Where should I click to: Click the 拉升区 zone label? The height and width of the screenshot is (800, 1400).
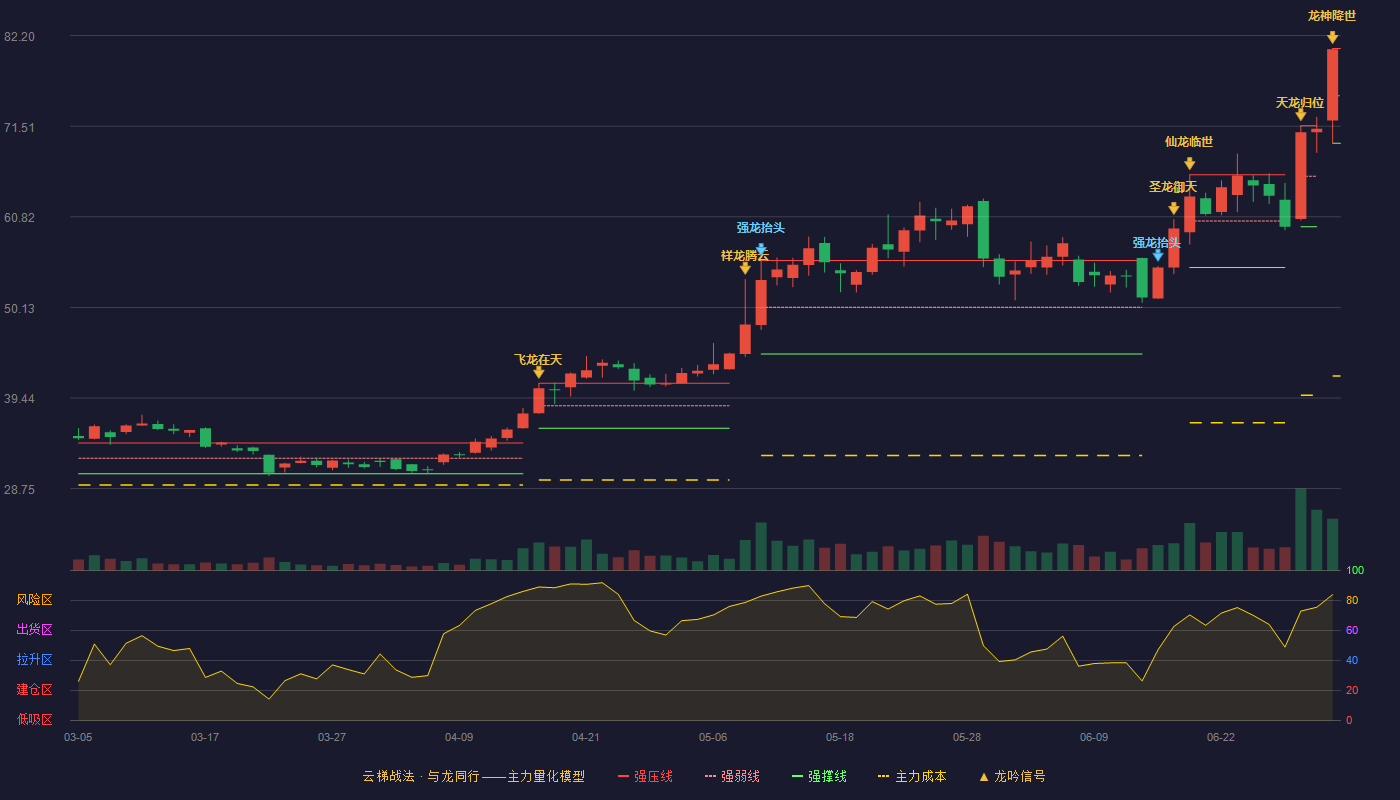[x=34, y=660]
